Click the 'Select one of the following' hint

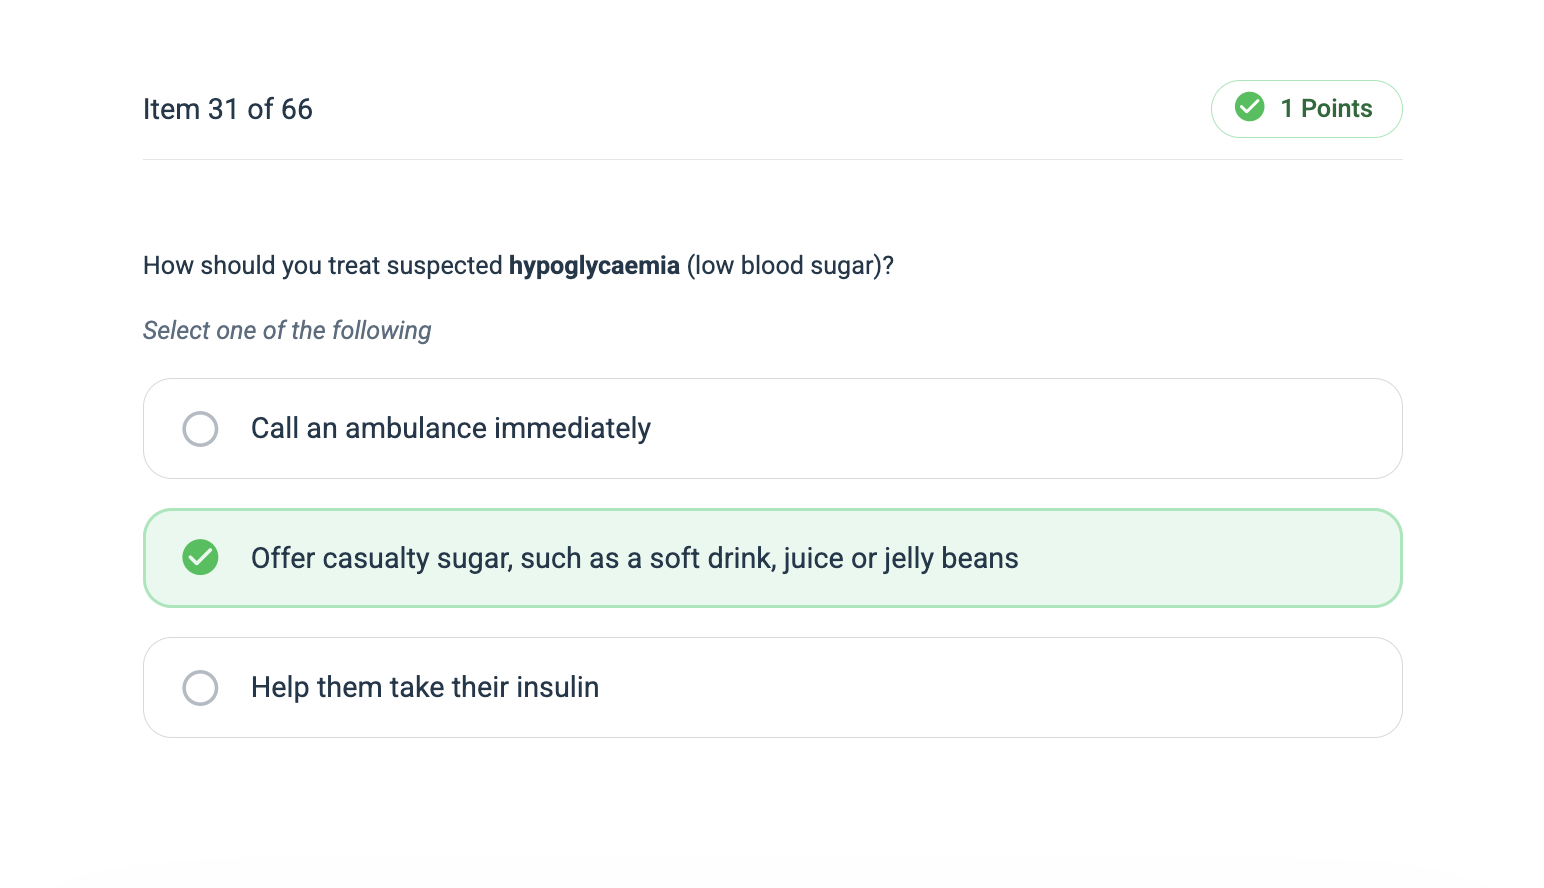pyautogui.click(x=287, y=331)
